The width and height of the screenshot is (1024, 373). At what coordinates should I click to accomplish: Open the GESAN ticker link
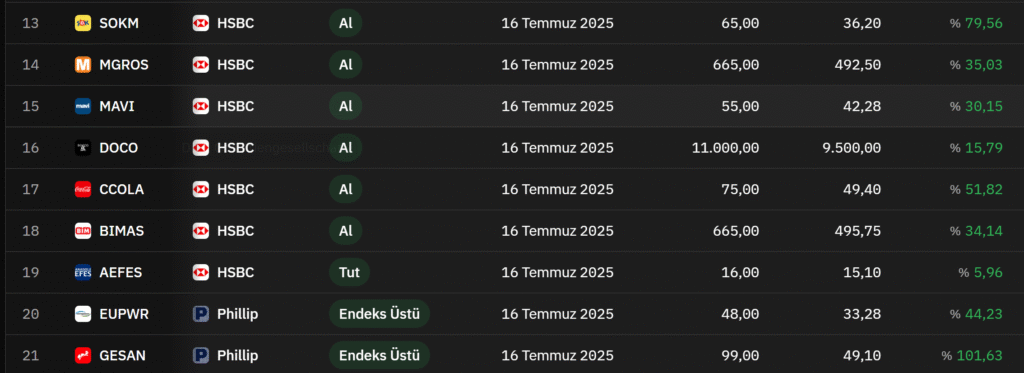click(122, 355)
